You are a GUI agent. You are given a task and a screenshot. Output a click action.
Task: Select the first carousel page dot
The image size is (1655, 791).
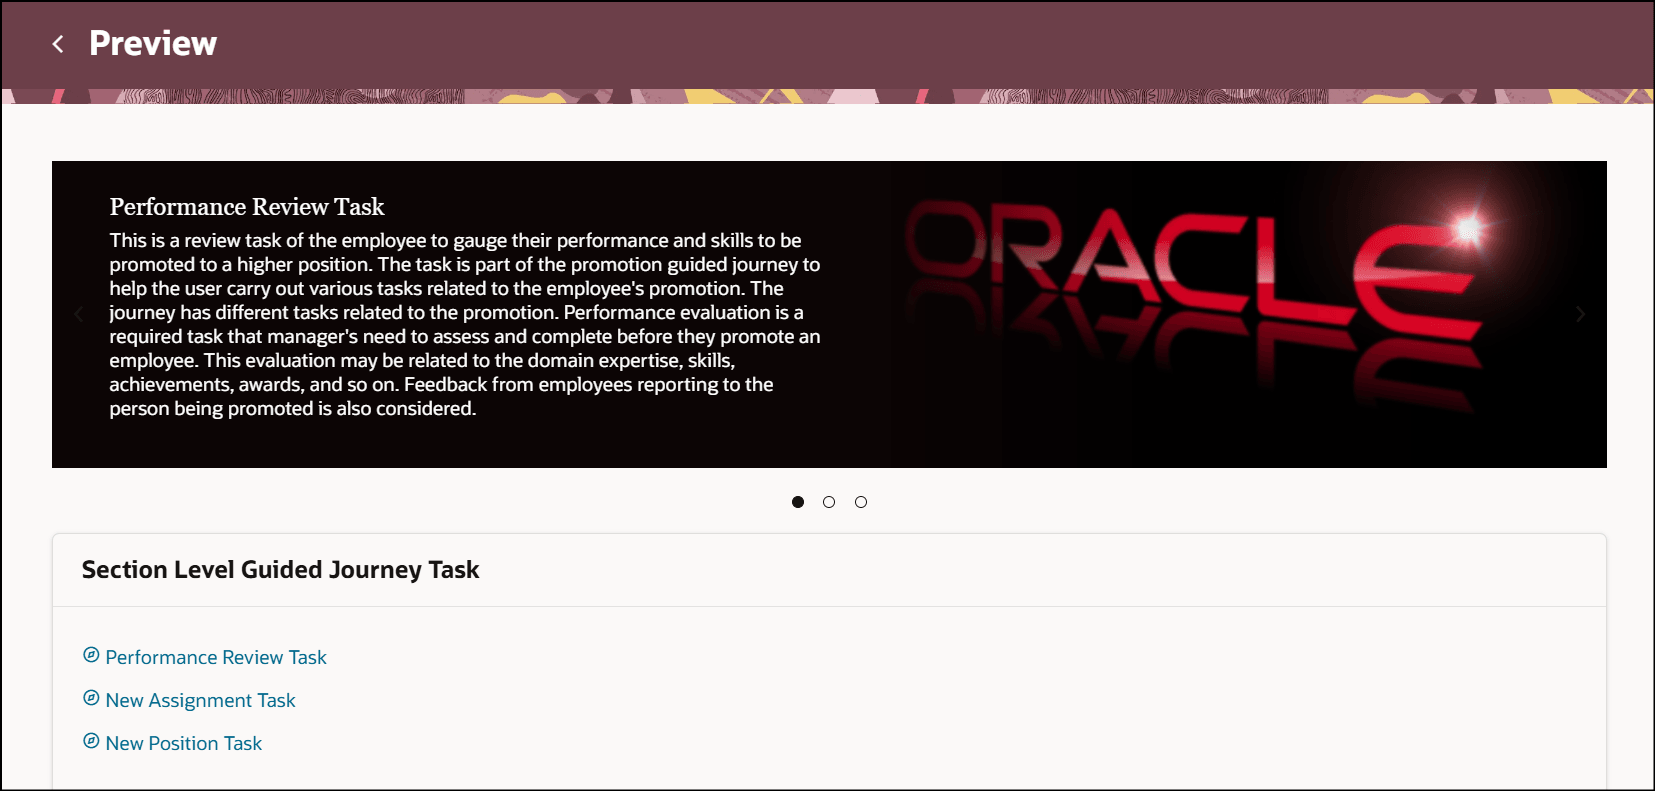(x=798, y=502)
